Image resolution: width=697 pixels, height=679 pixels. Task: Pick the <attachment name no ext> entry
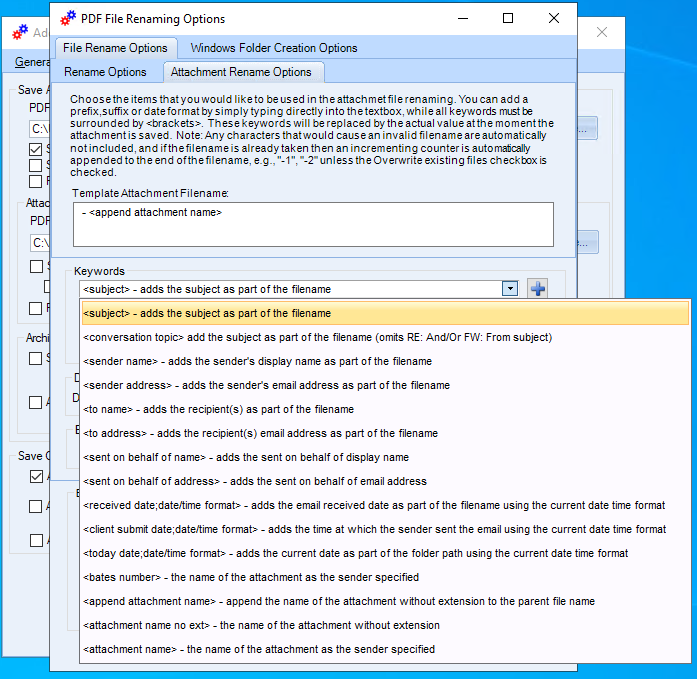pos(385,625)
